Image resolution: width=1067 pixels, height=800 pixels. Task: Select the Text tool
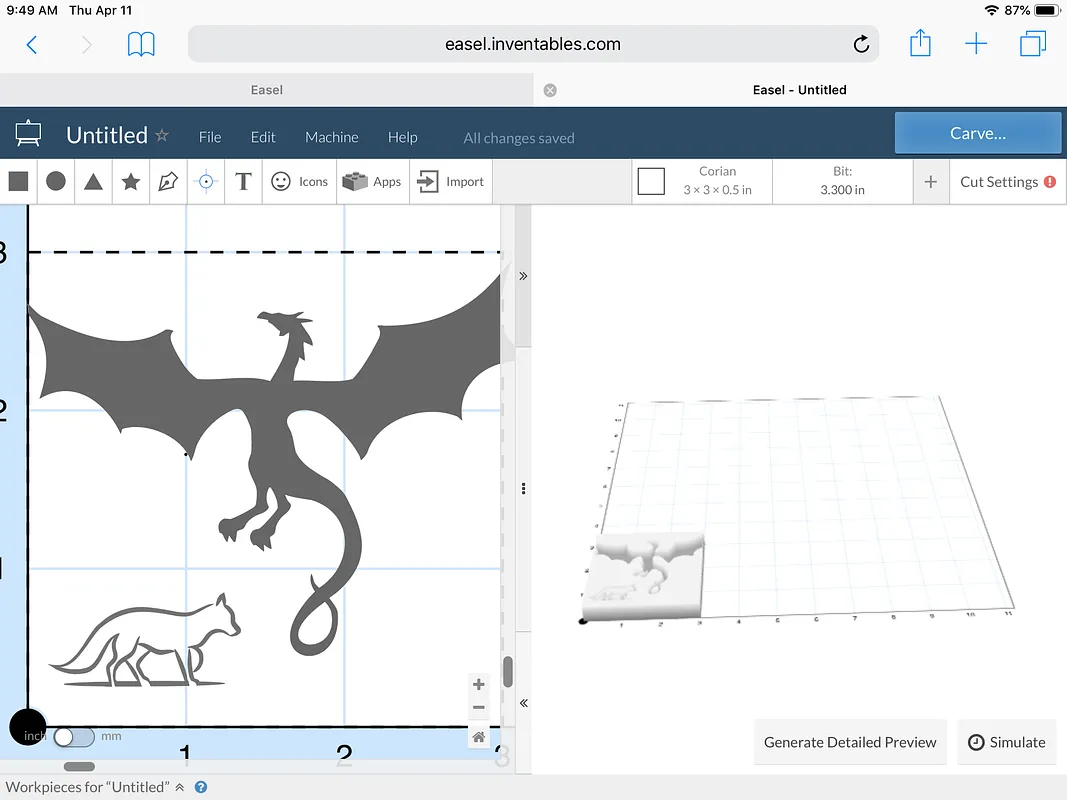[x=243, y=182]
